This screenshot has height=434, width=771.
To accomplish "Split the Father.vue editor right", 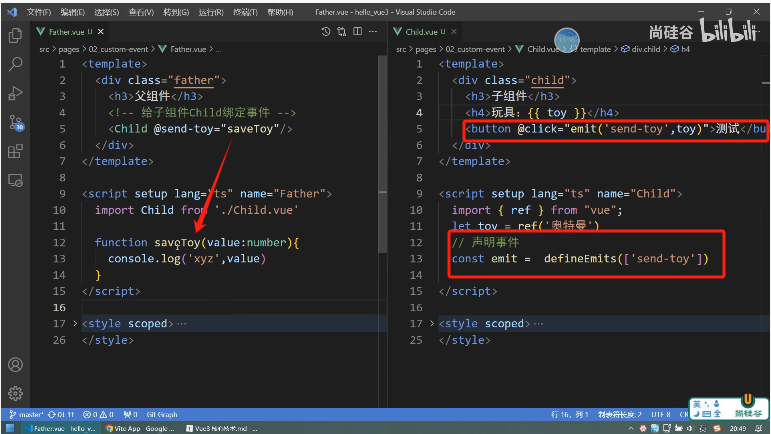I will 357,31.
